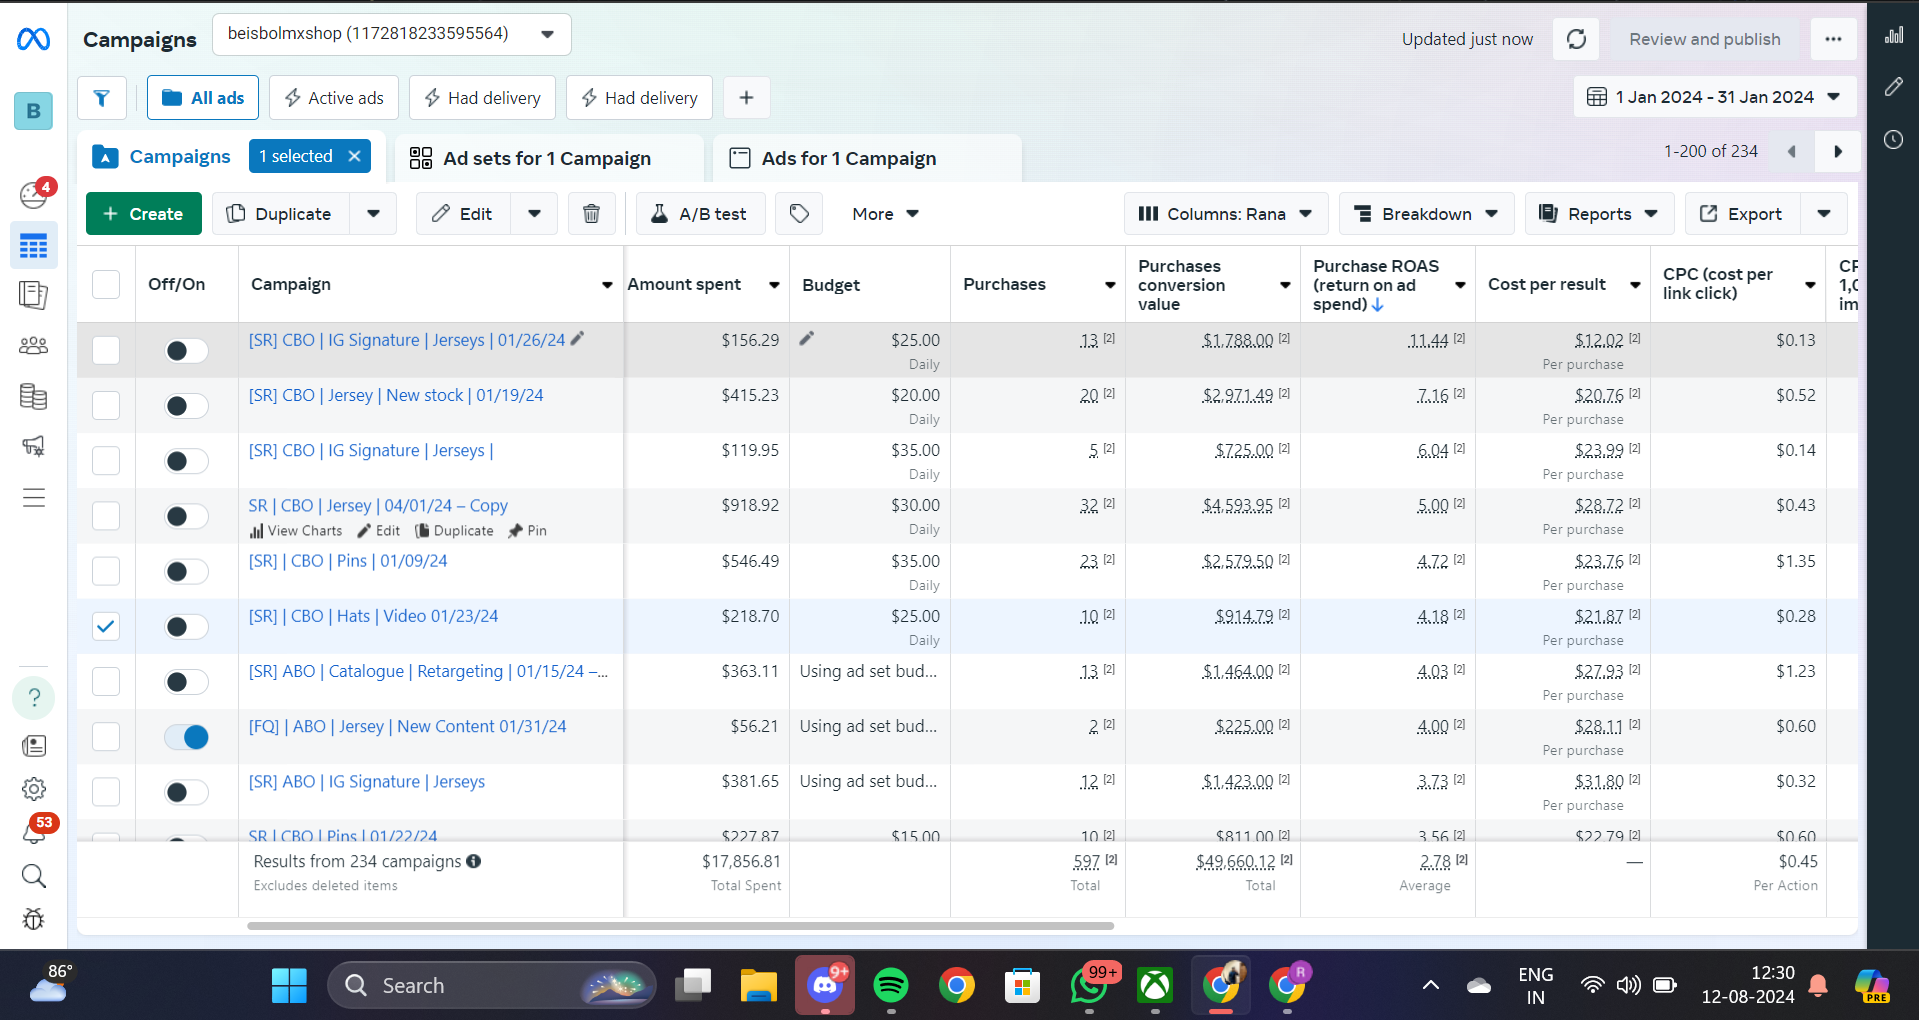The height and width of the screenshot is (1020, 1919).
Task: Select the Active ads filter tab
Action: pyautogui.click(x=334, y=98)
